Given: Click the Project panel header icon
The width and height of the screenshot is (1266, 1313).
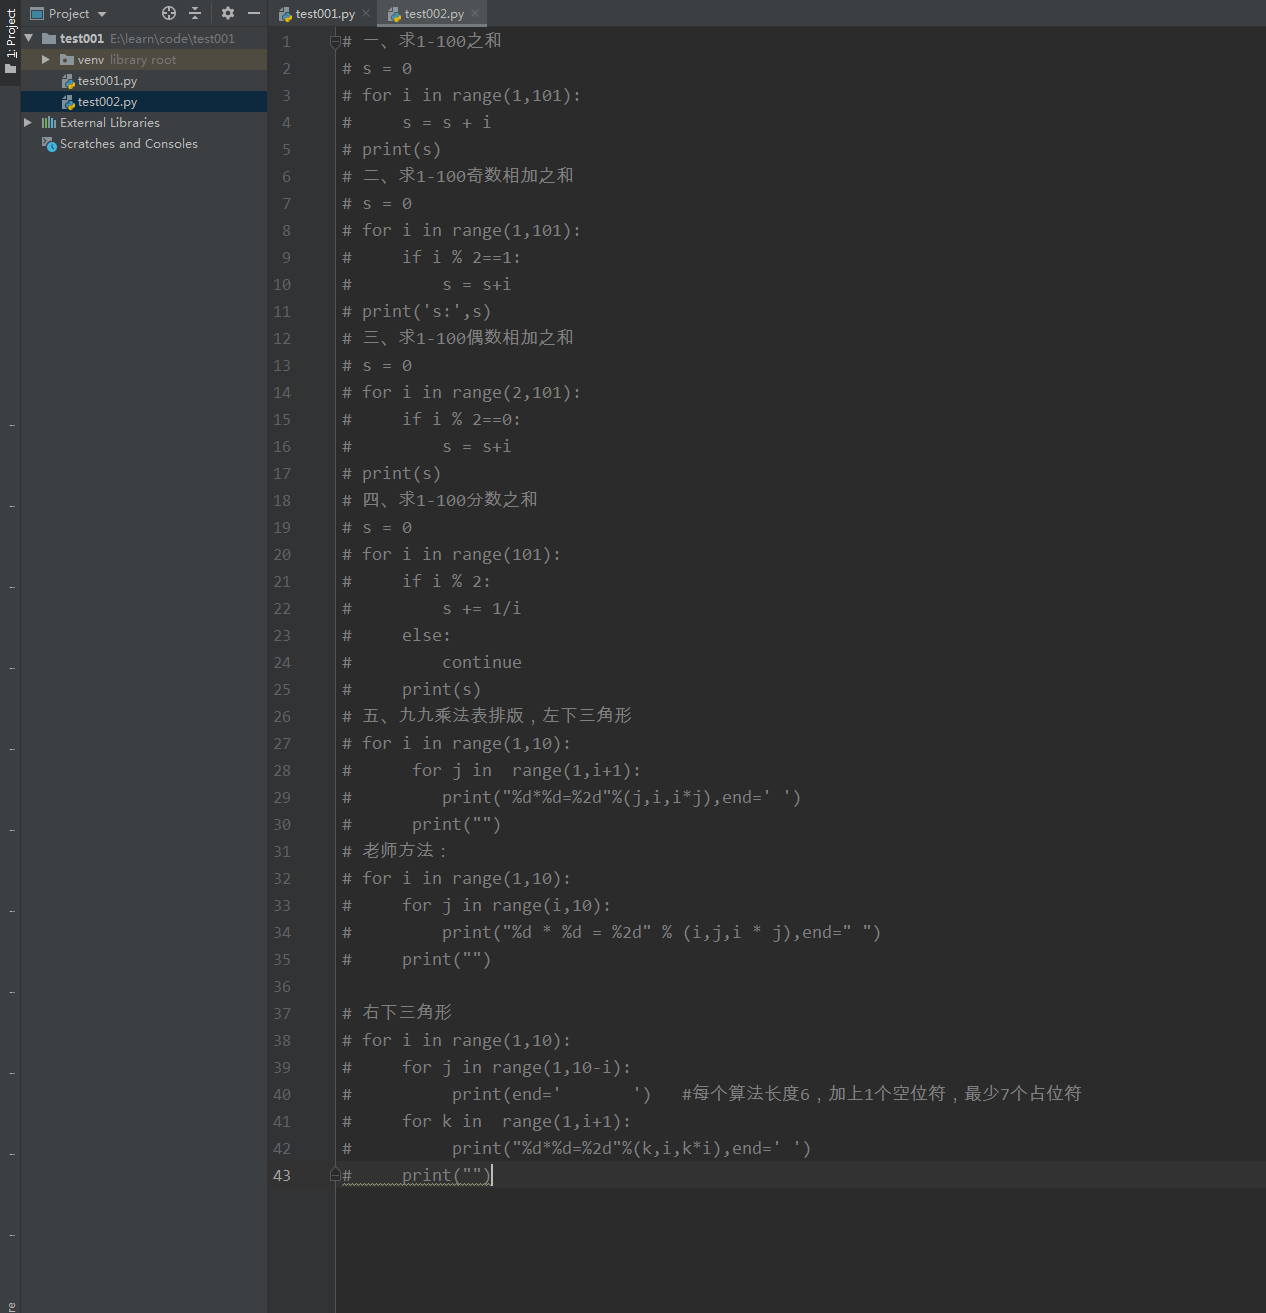Looking at the screenshot, I should pyautogui.click(x=37, y=14).
